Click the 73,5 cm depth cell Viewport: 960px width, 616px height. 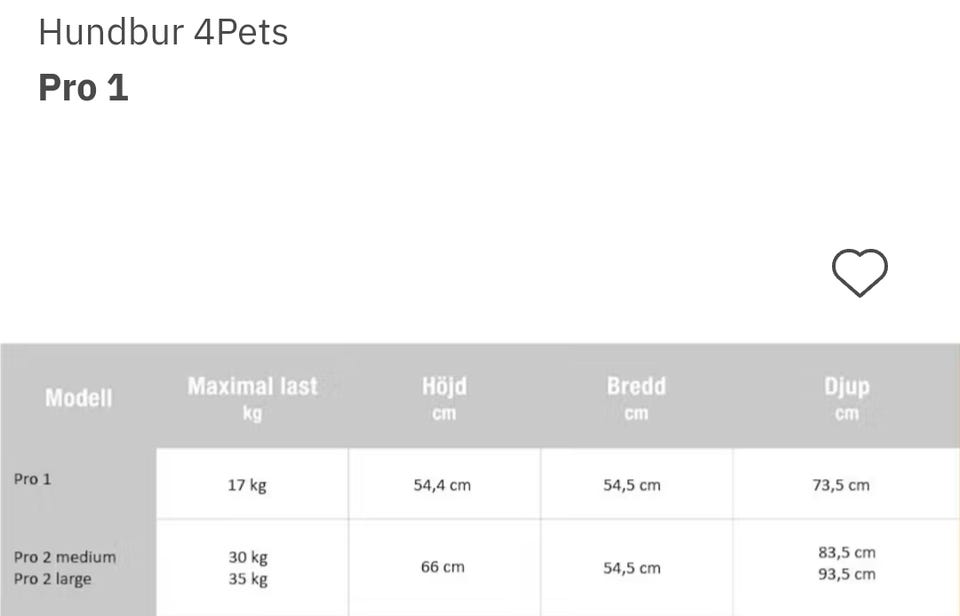coord(841,486)
